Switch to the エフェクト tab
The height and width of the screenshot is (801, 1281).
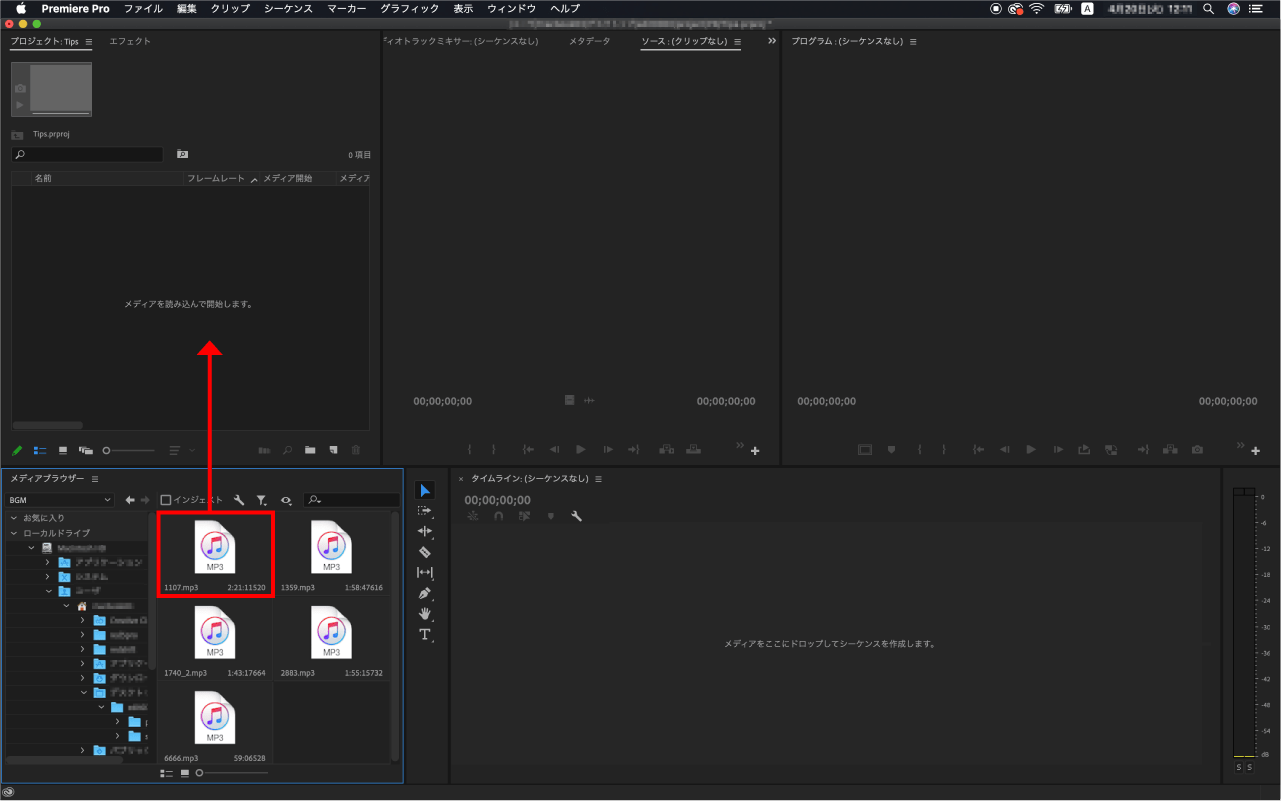[x=130, y=41]
